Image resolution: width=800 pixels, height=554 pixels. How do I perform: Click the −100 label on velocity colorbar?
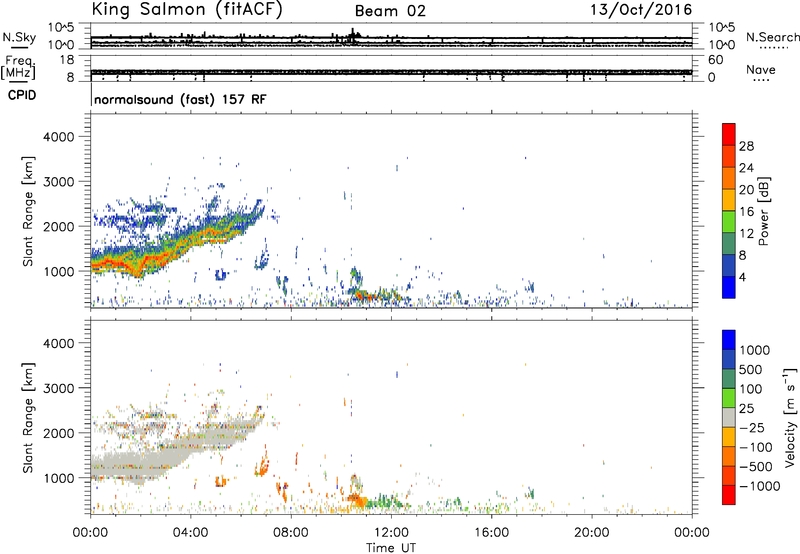coord(756,447)
